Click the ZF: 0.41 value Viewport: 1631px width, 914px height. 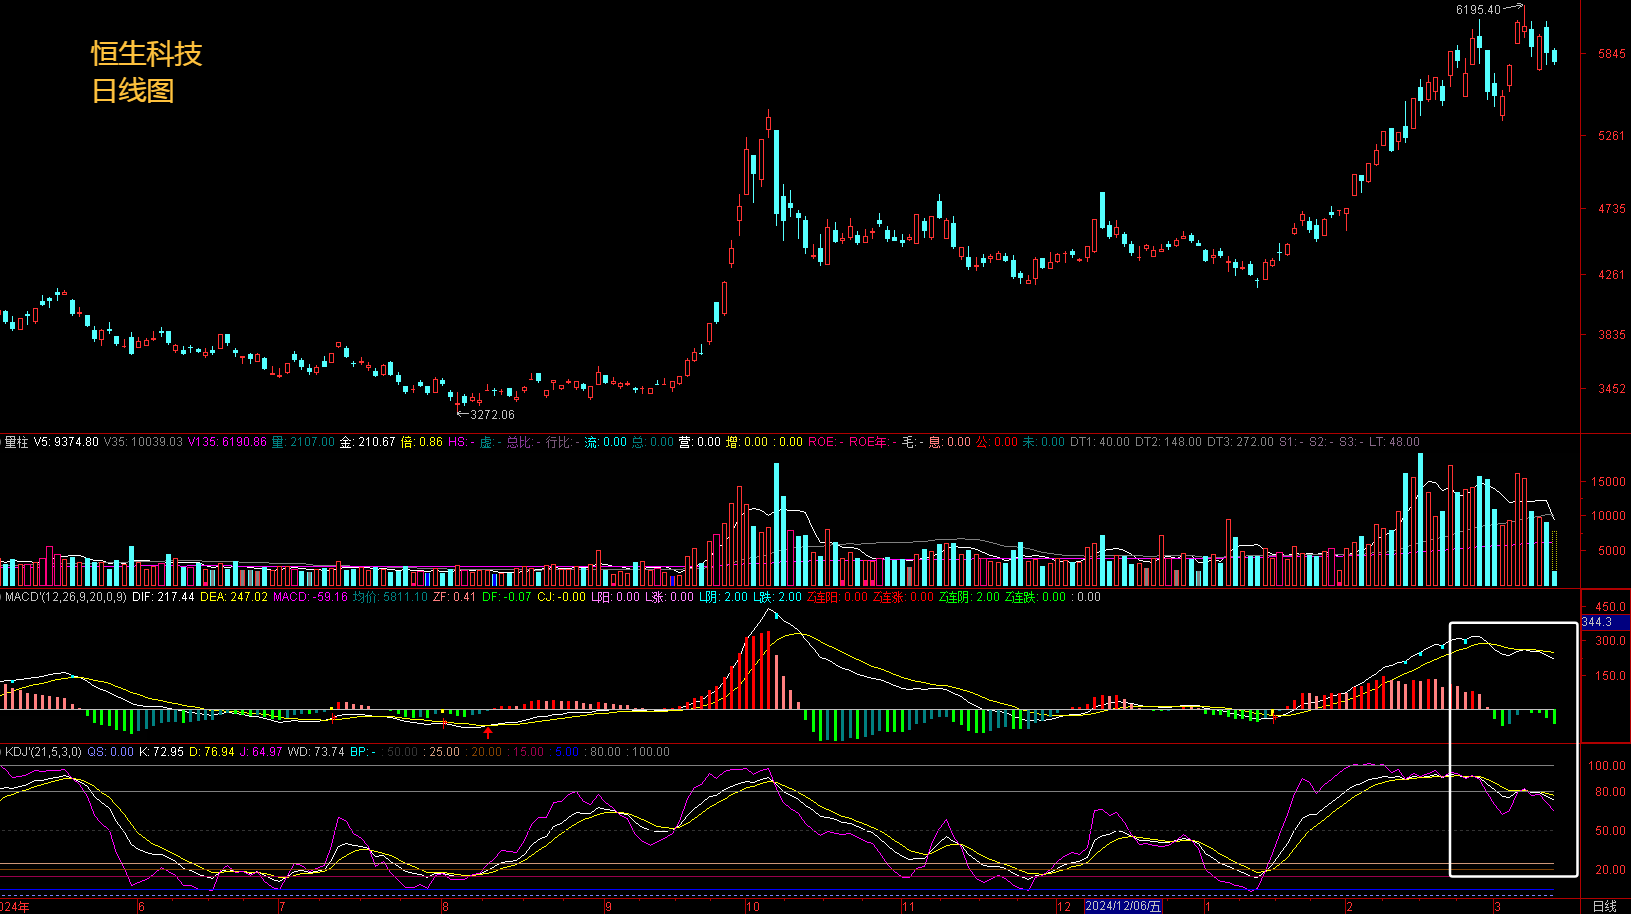(454, 597)
